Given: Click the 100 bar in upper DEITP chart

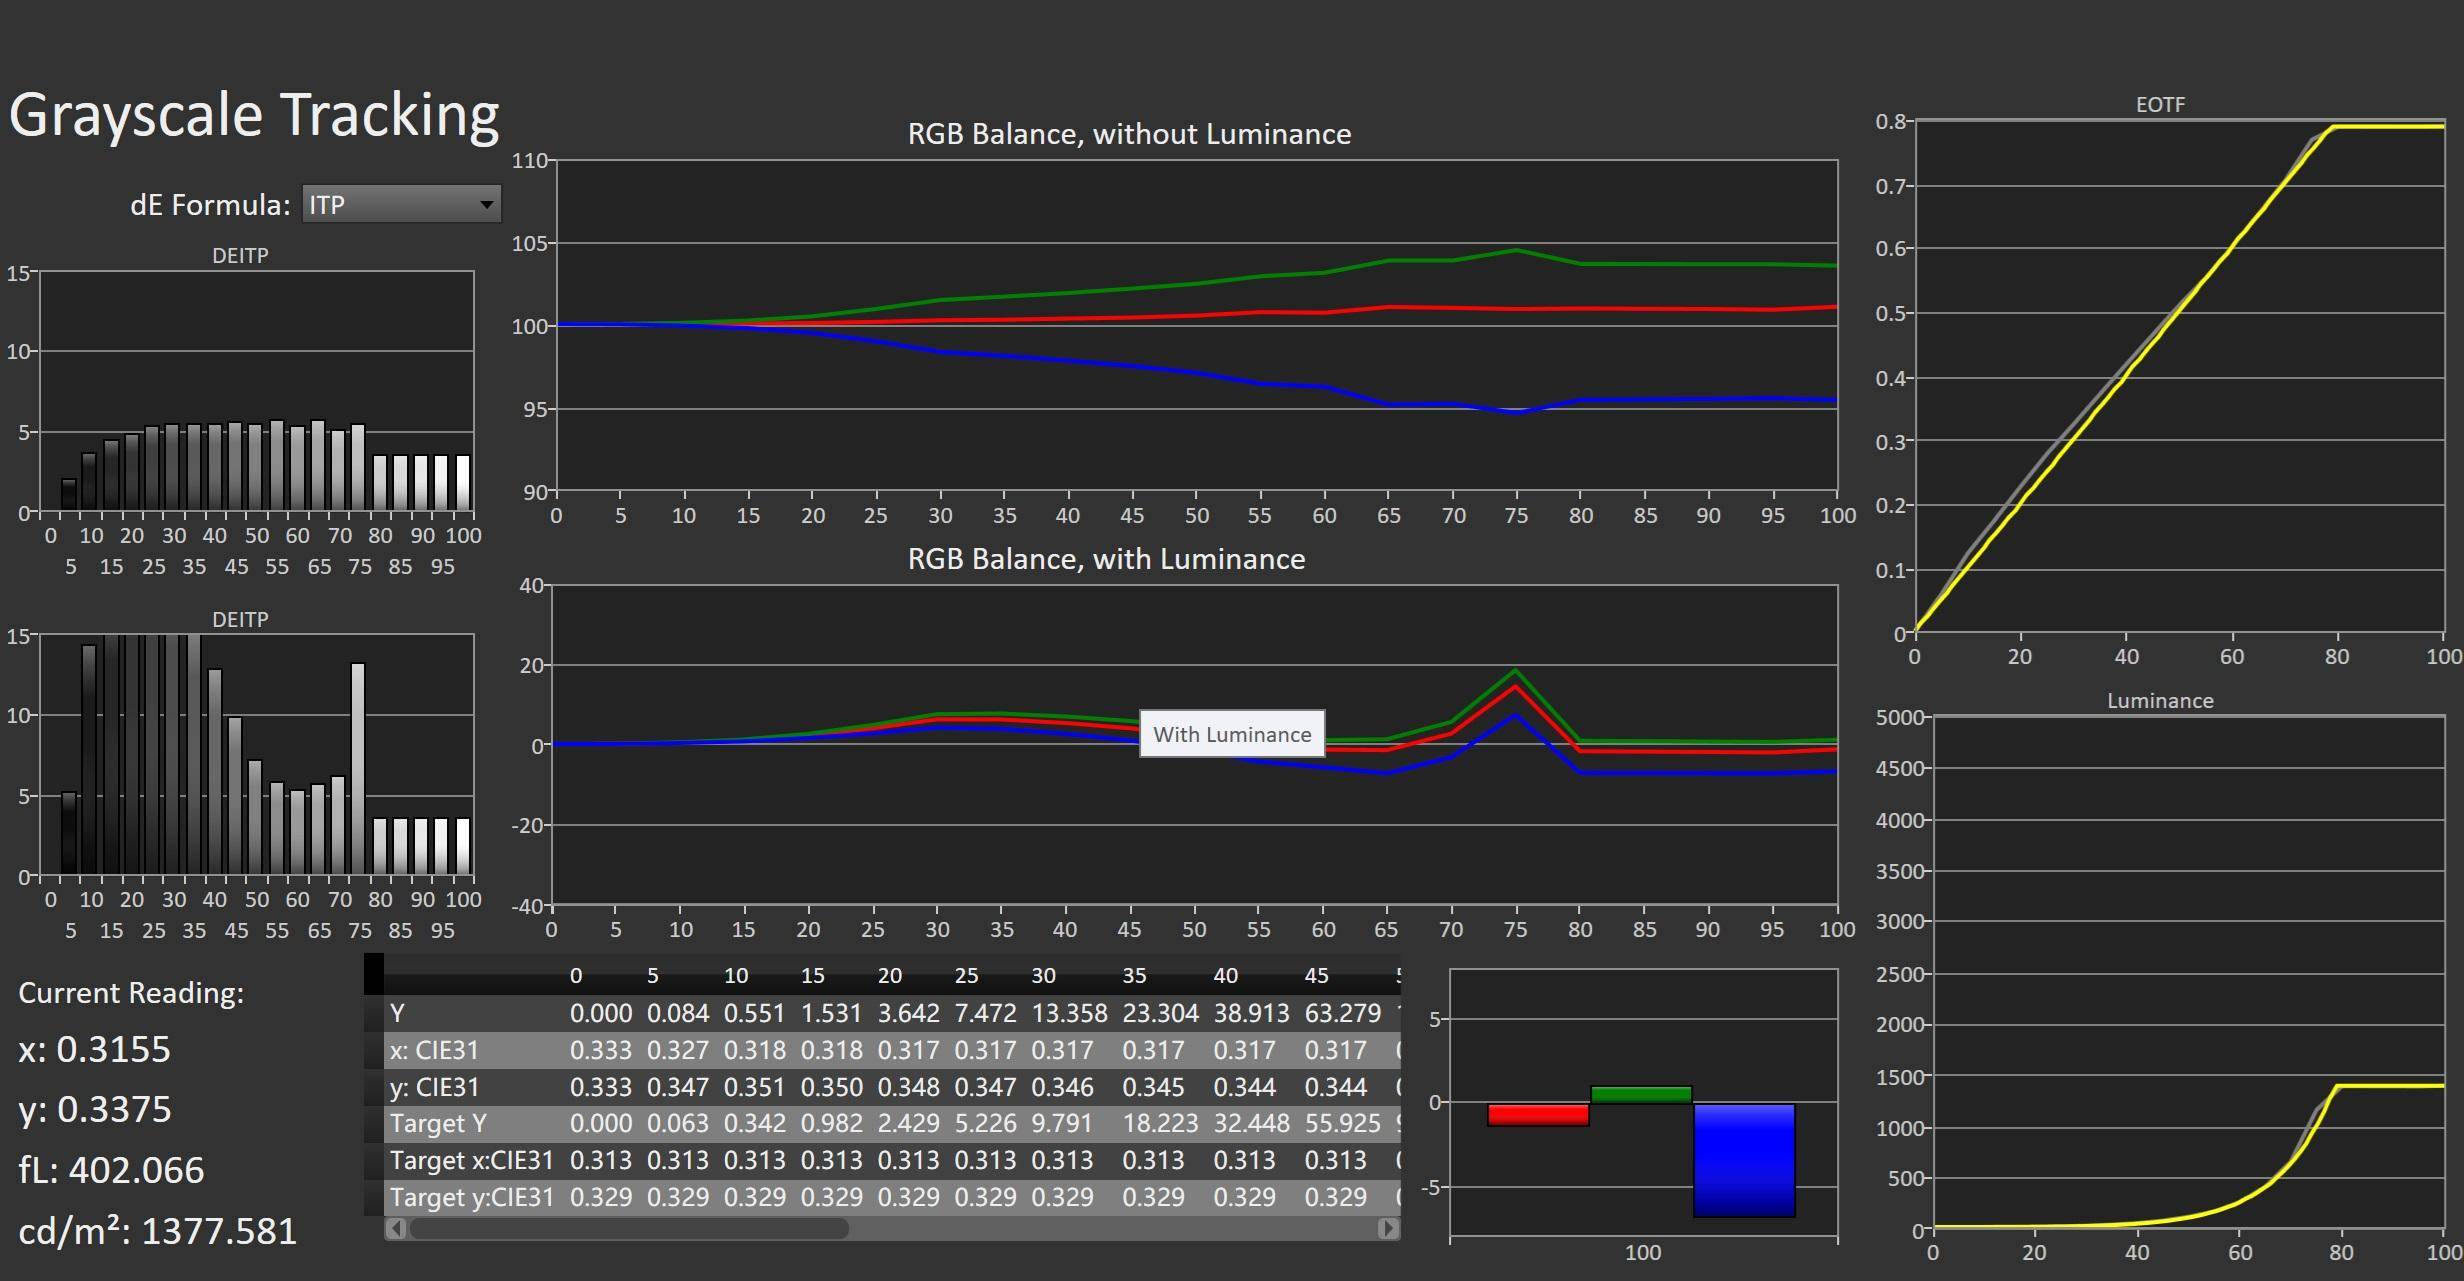Looking at the screenshot, I should [463, 483].
